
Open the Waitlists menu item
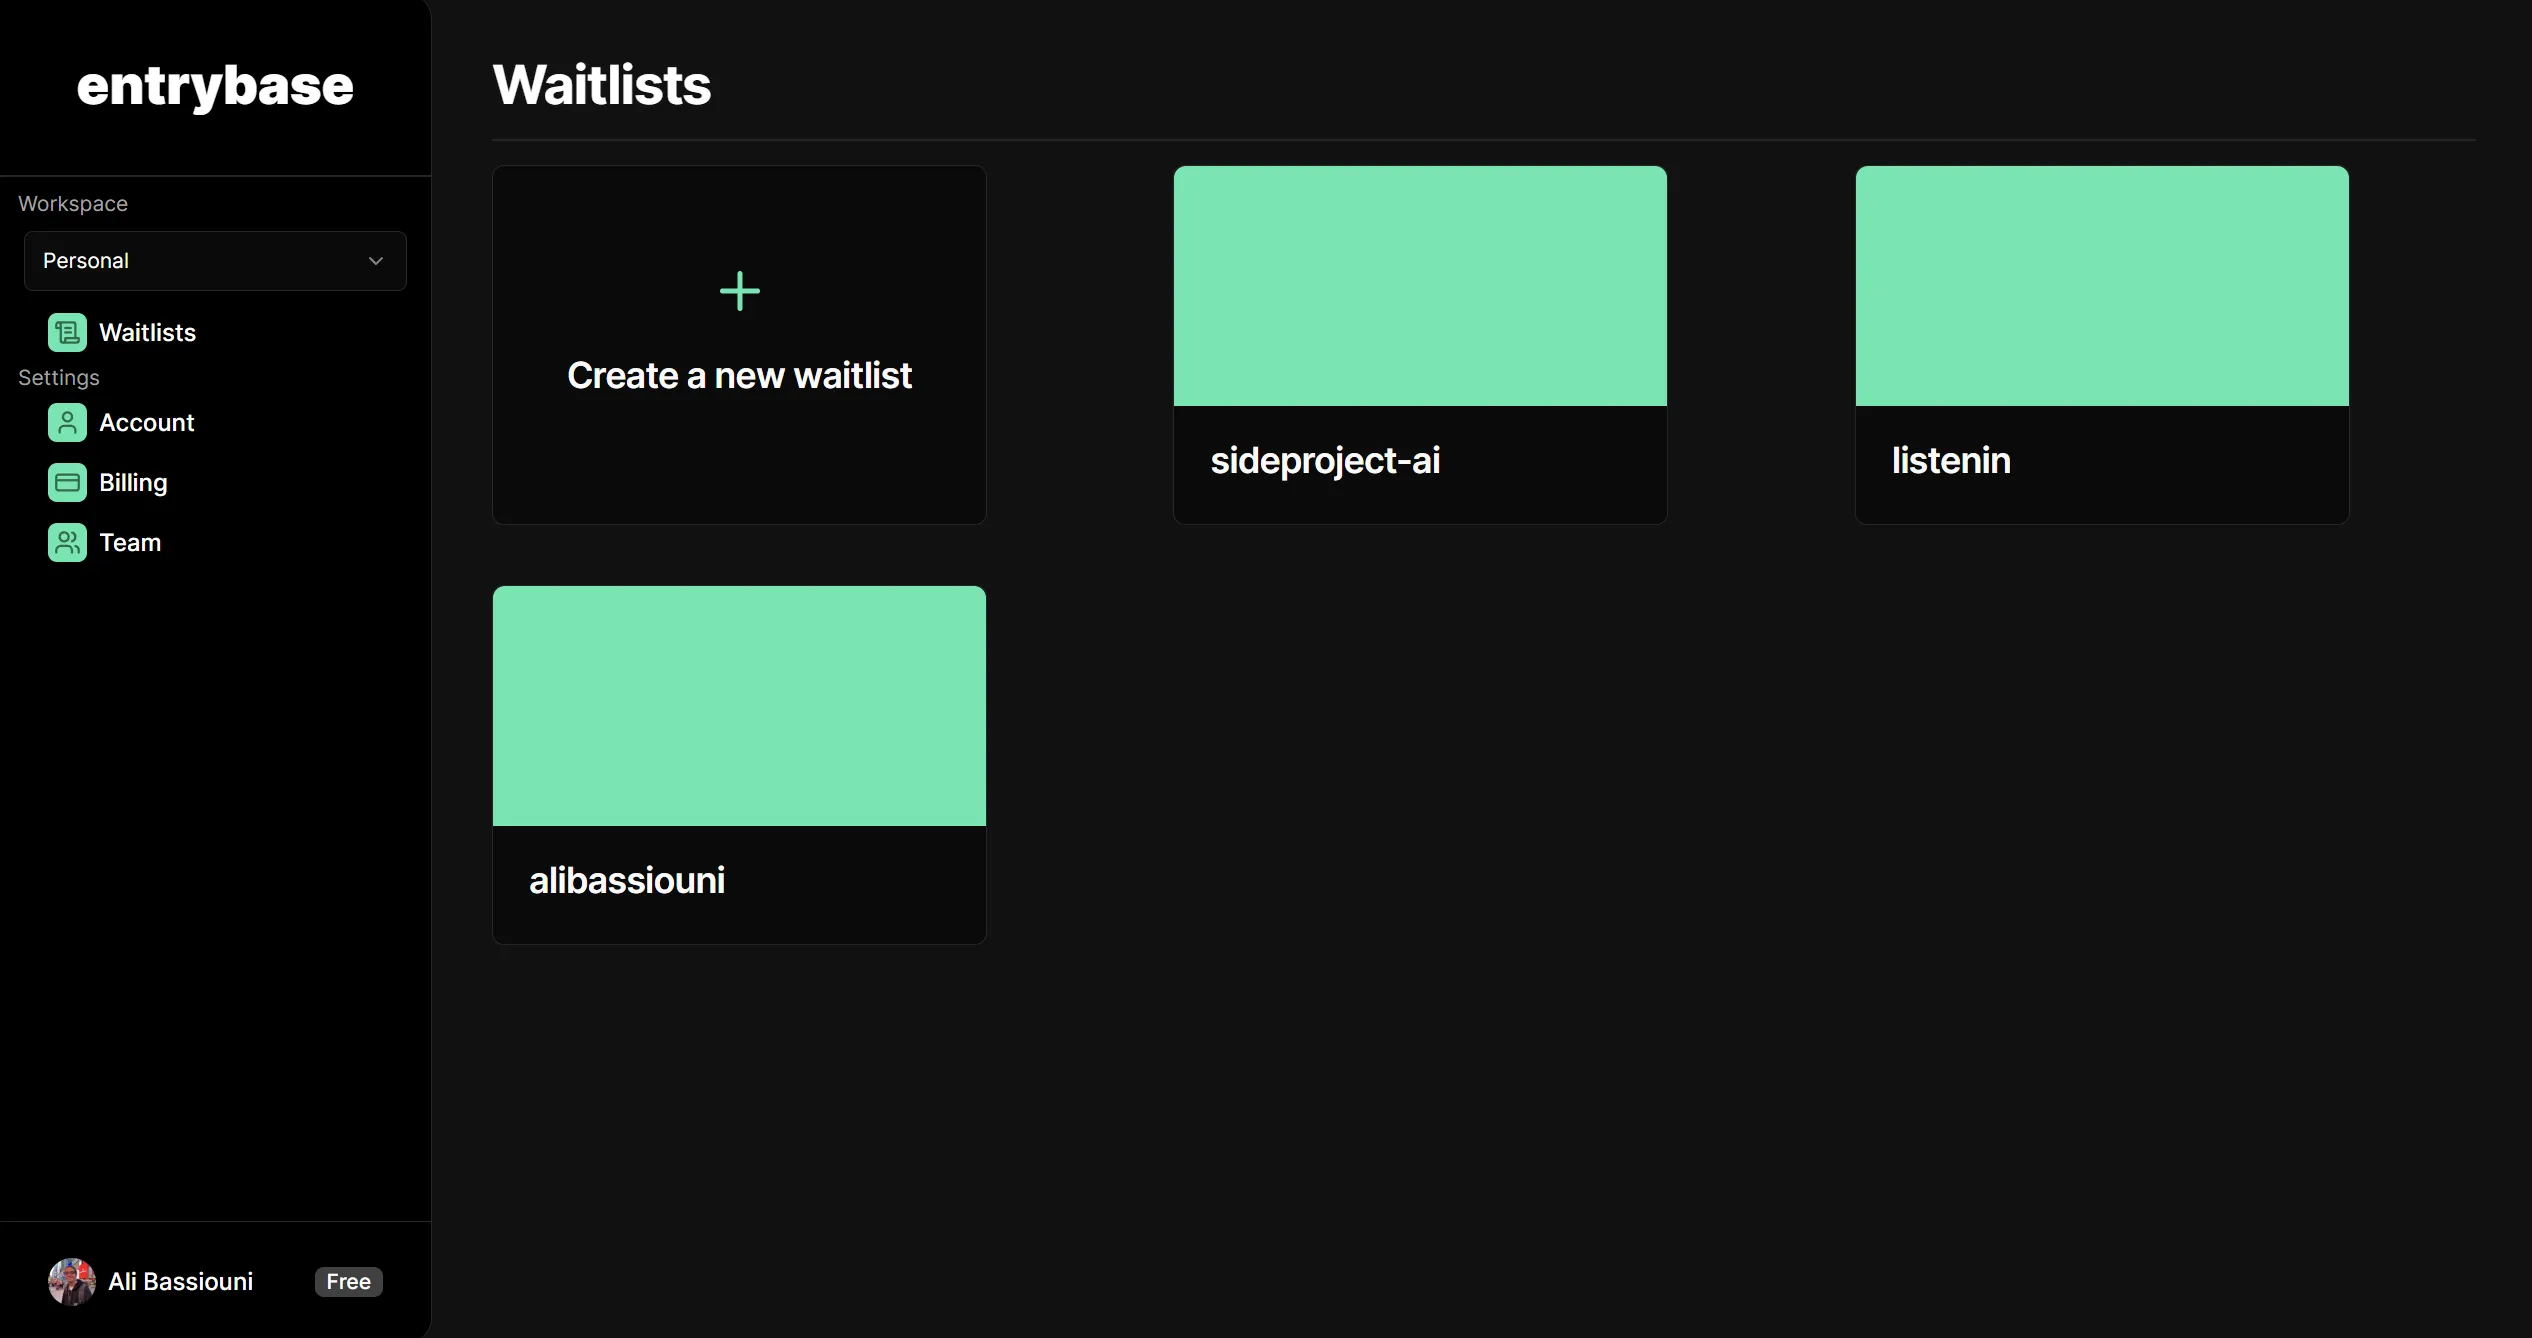point(148,332)
